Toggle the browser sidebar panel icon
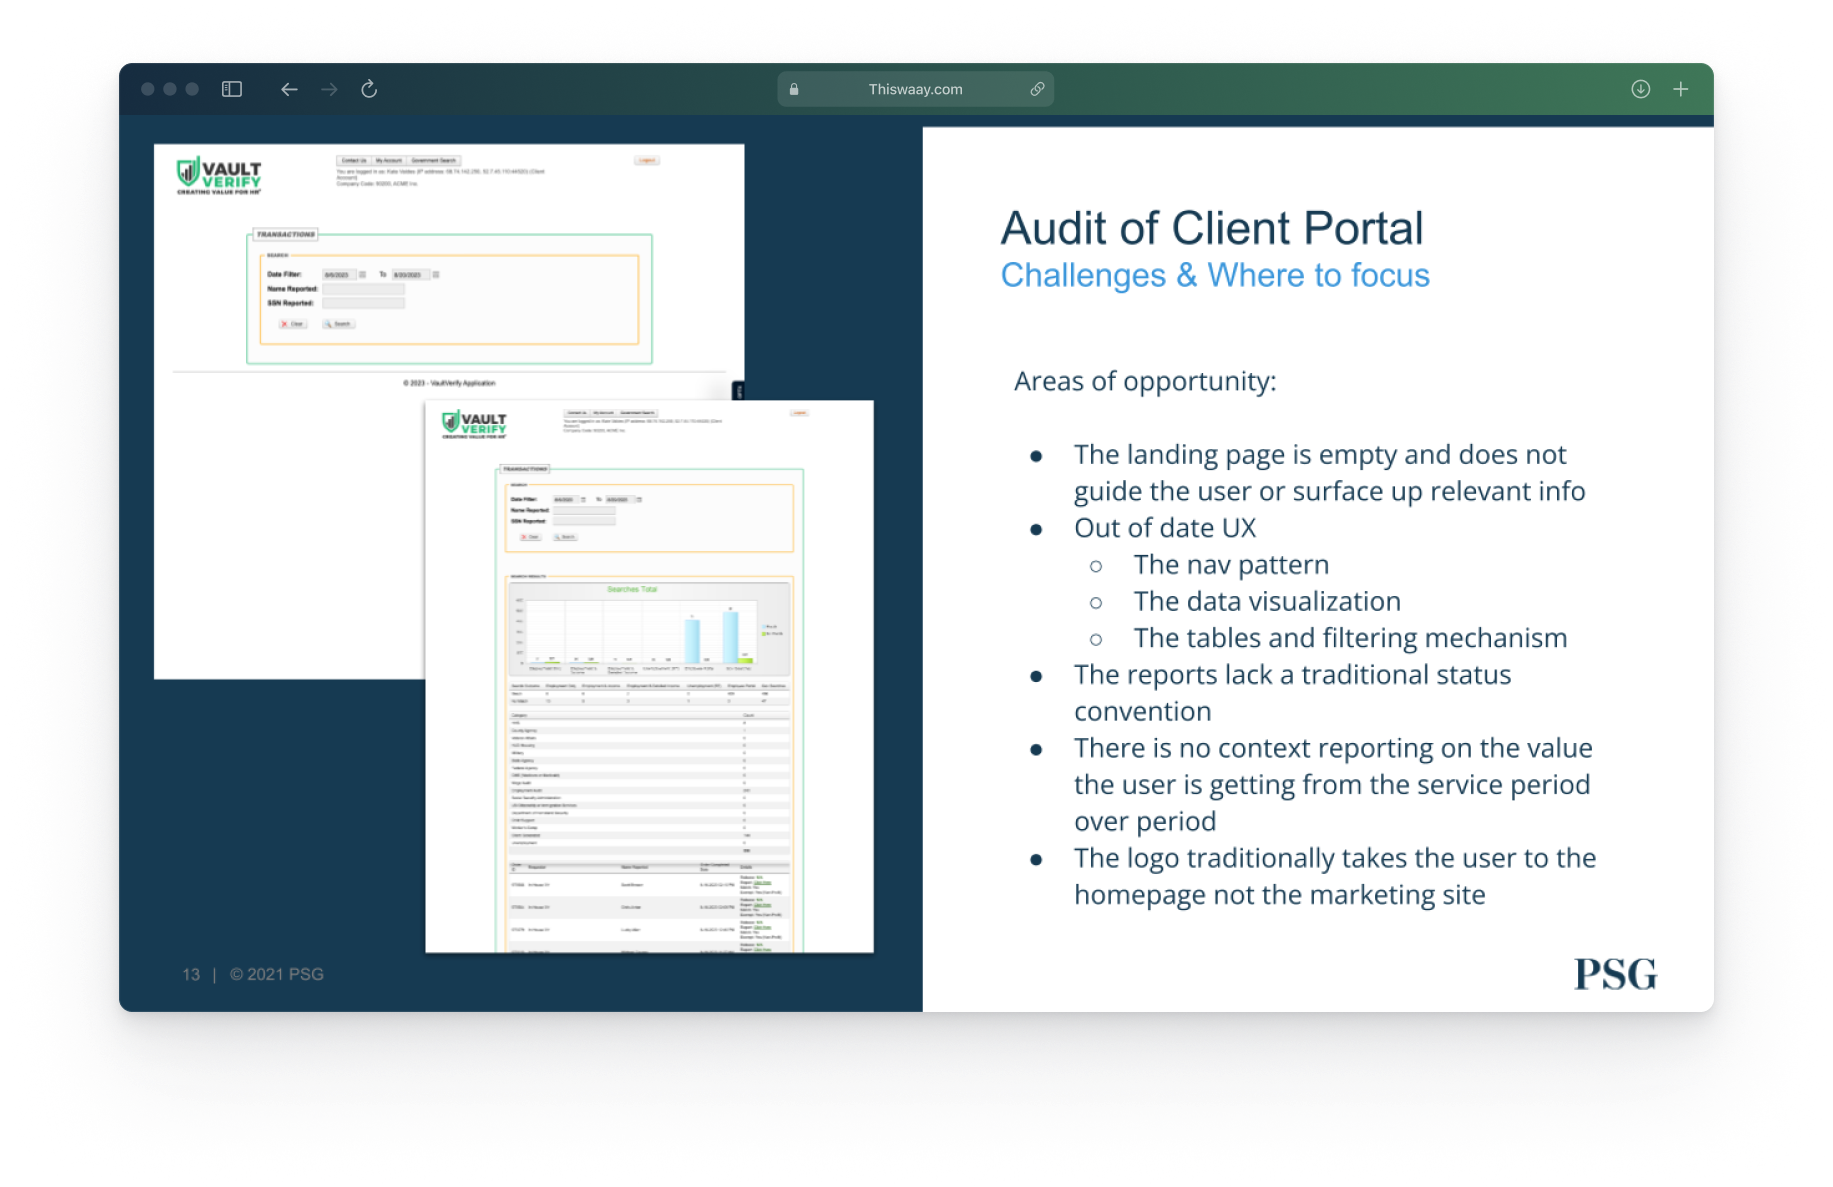 point(232,89)
